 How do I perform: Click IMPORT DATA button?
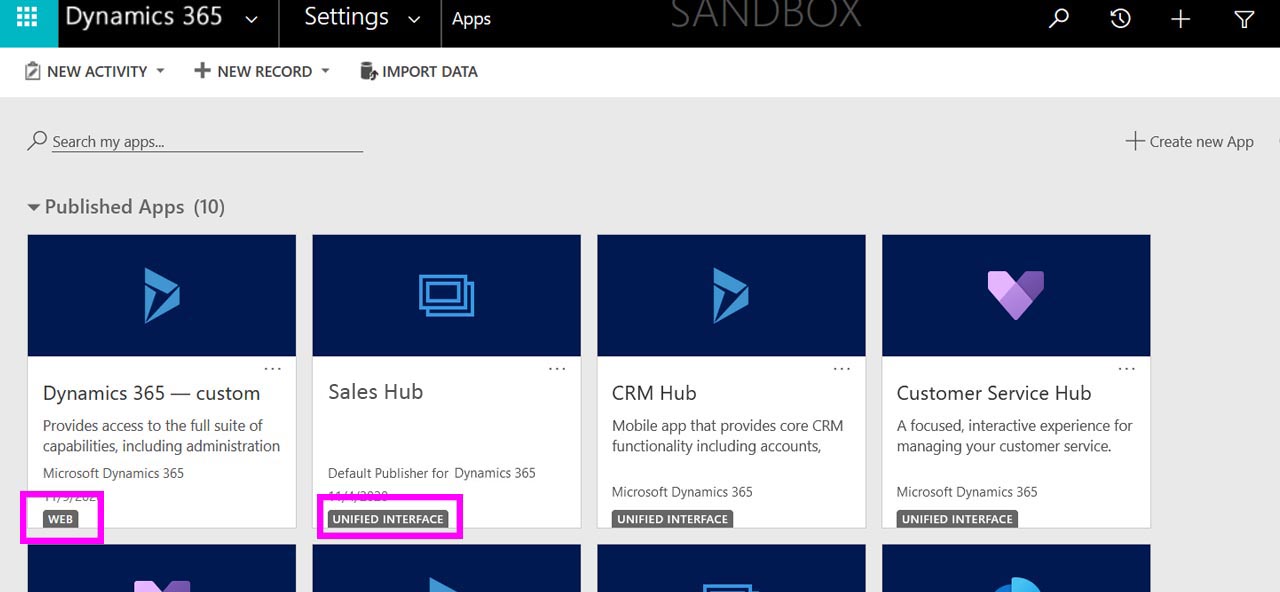[418, 71]
